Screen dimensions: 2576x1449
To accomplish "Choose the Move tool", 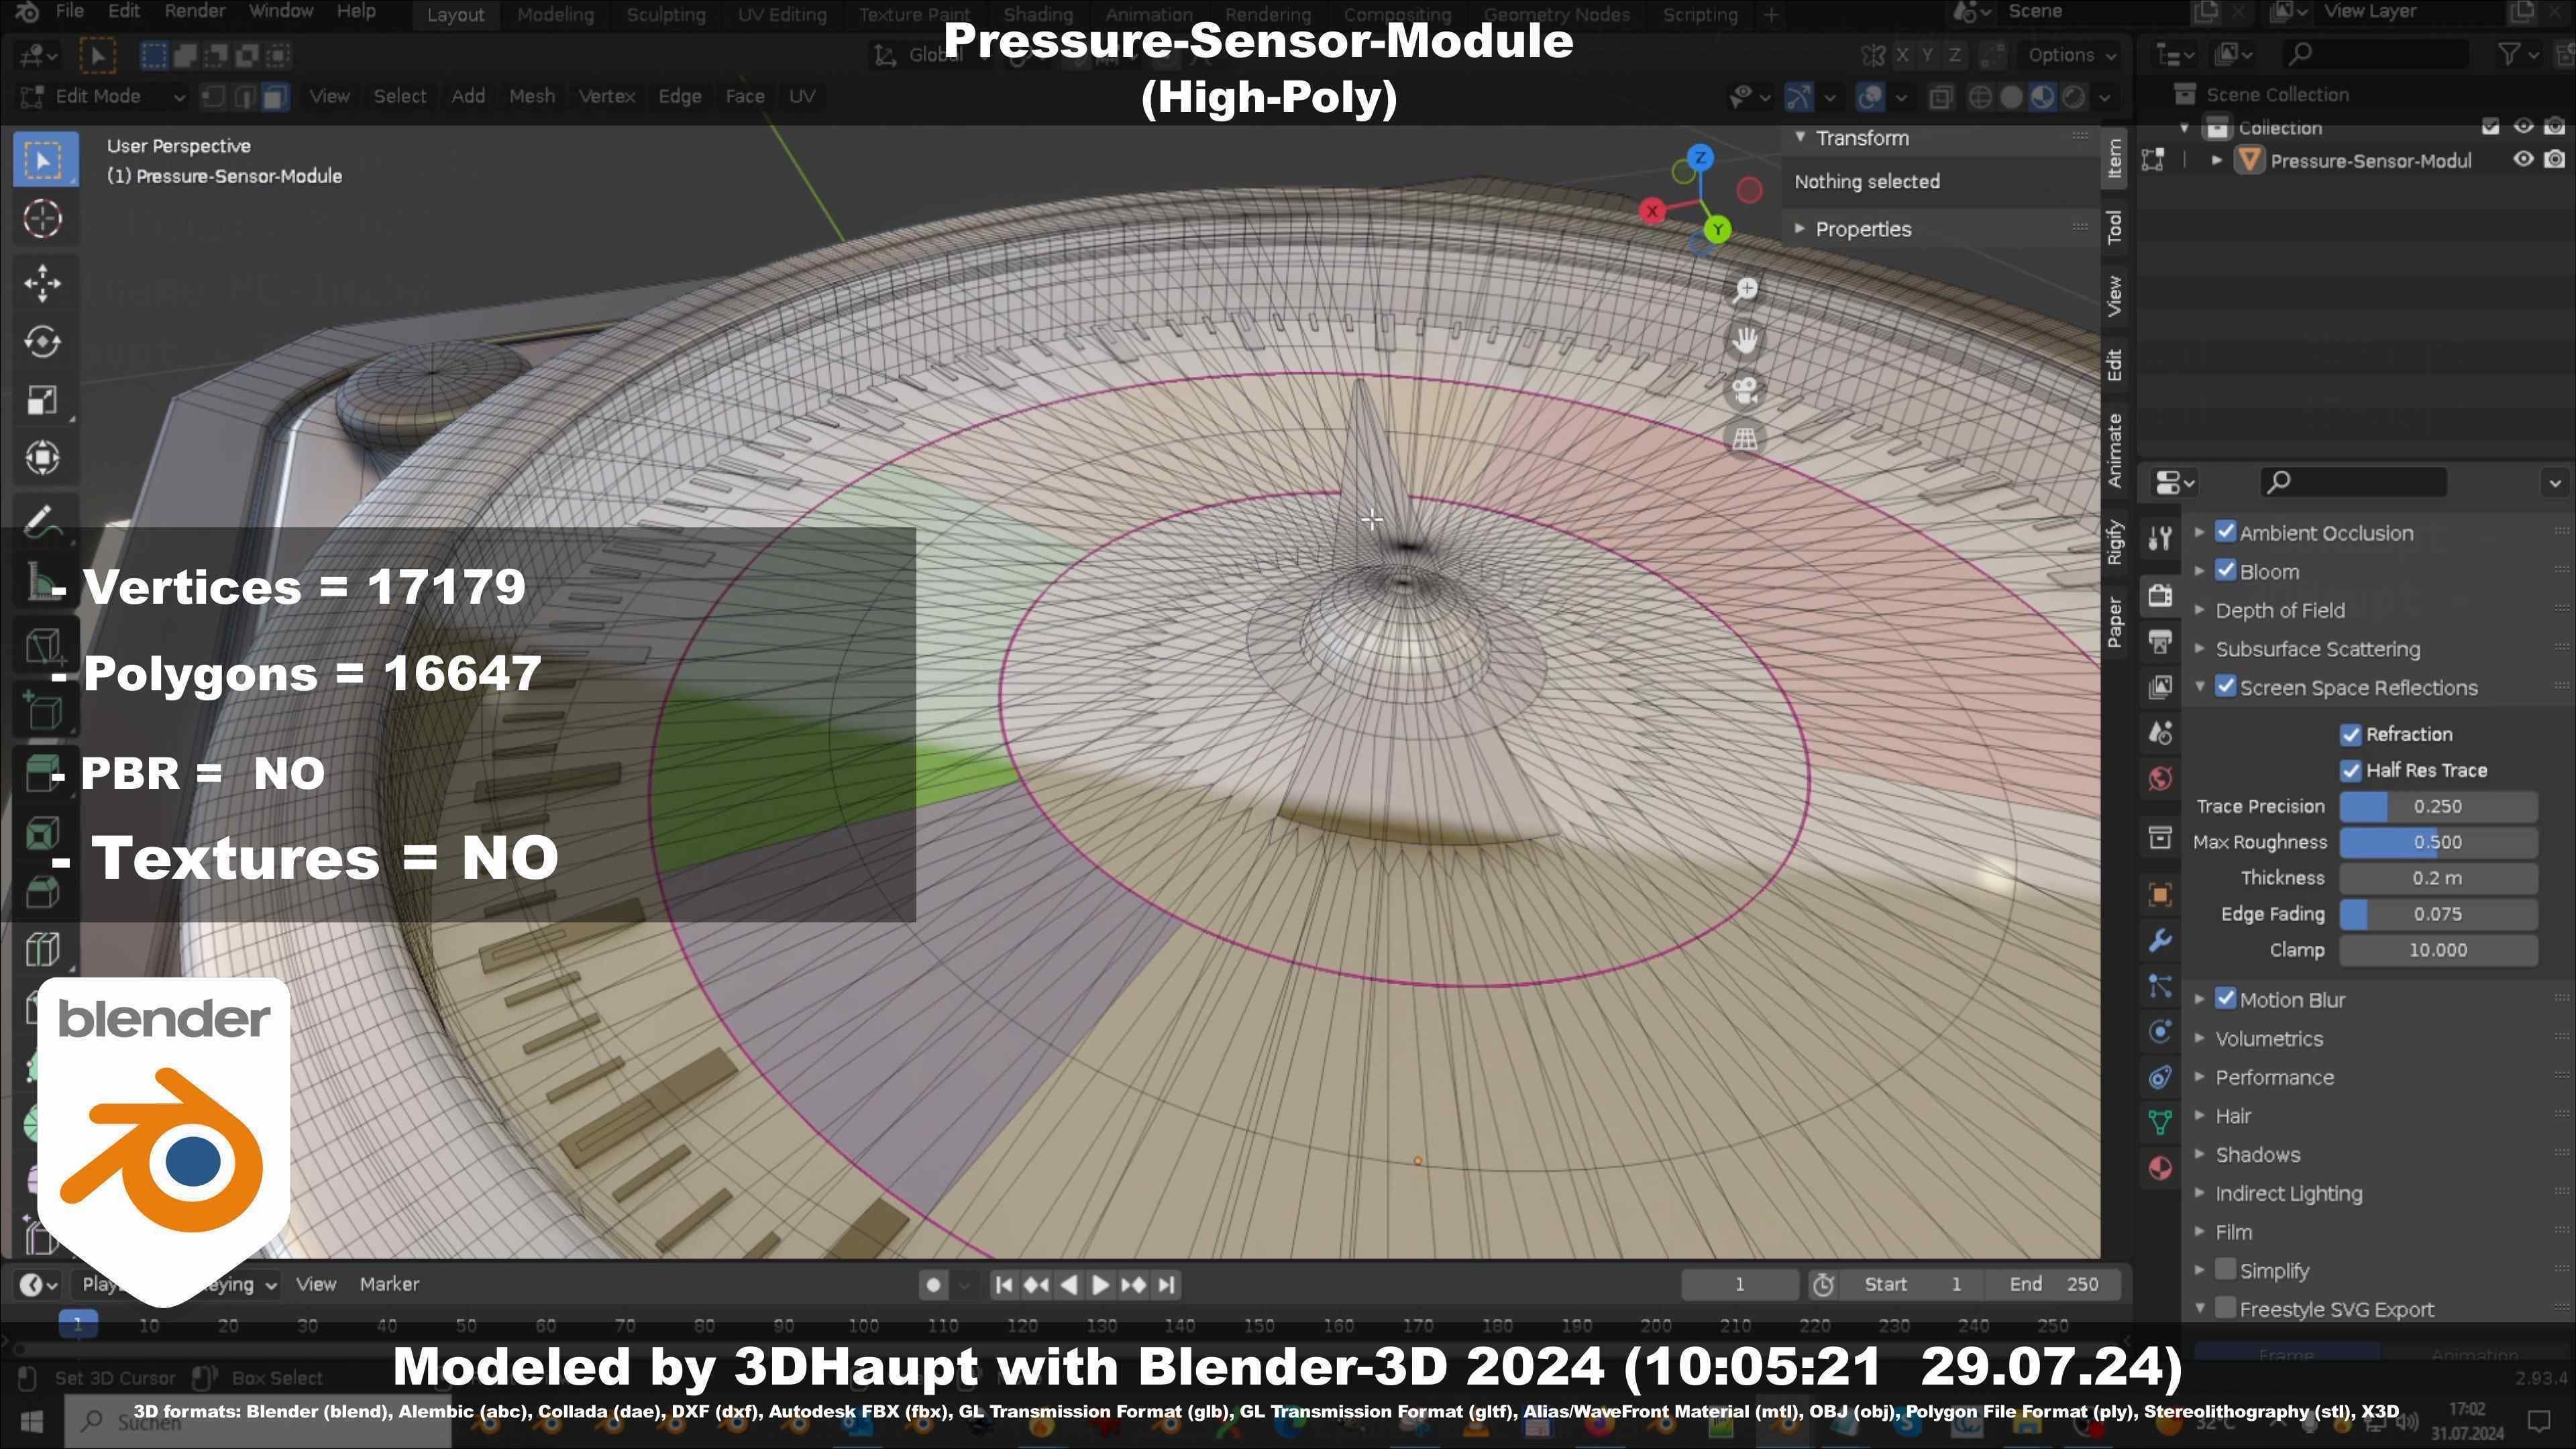I will point(43,283).
